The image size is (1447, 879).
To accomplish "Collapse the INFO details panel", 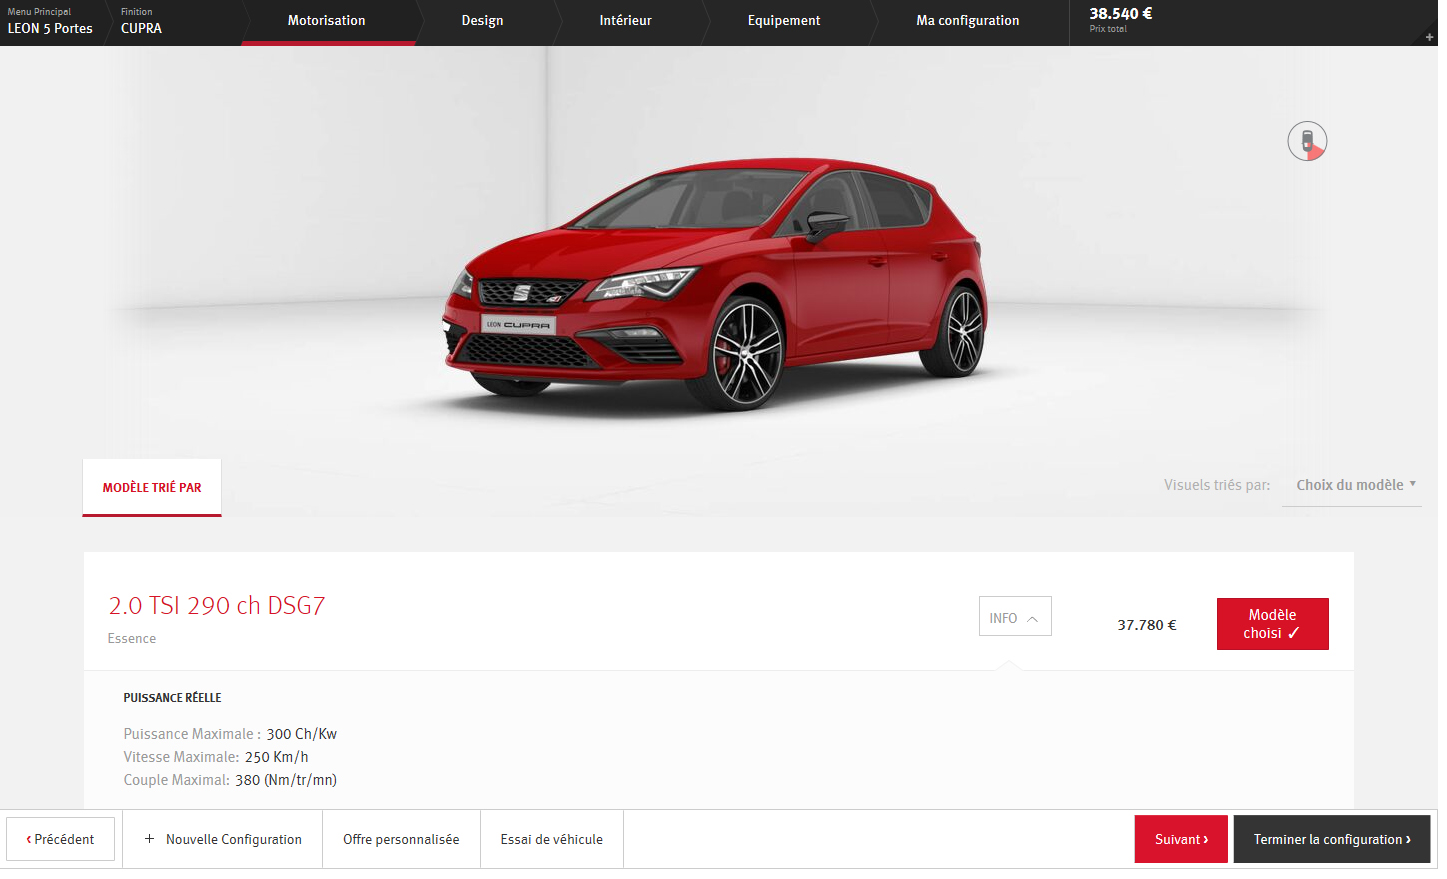I will [x=1014, y=617].
